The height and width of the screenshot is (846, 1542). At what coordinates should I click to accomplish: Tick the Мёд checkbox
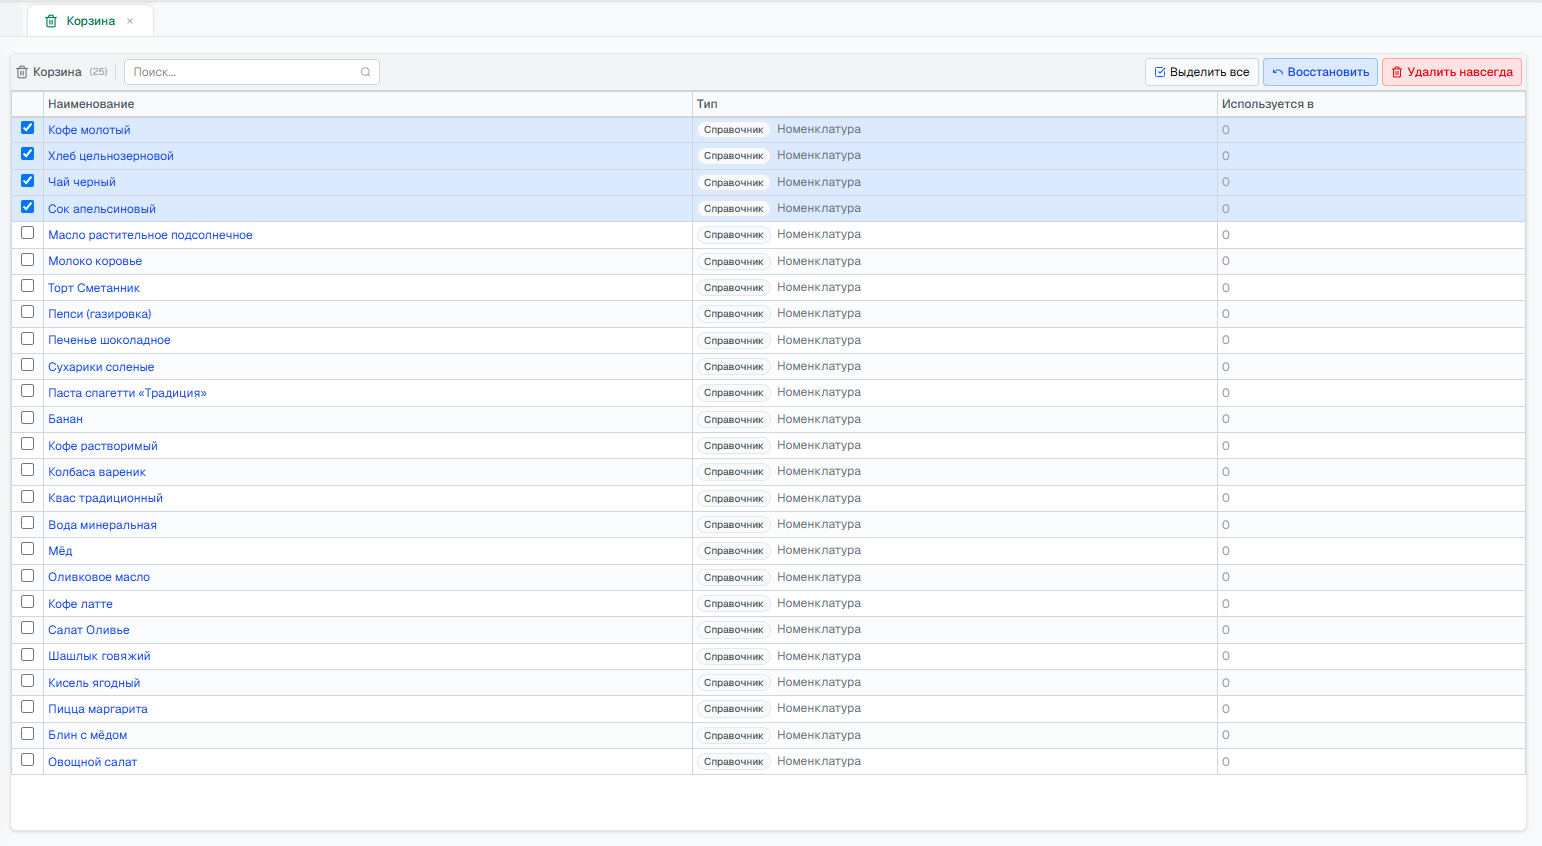click(28, 549)
